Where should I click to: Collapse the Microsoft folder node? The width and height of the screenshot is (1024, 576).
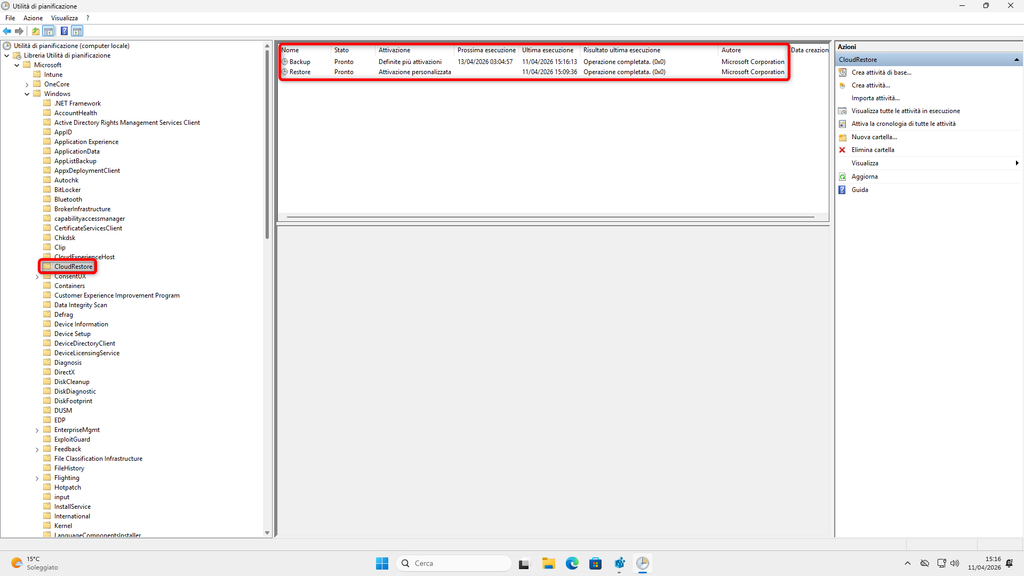point(17,65)
